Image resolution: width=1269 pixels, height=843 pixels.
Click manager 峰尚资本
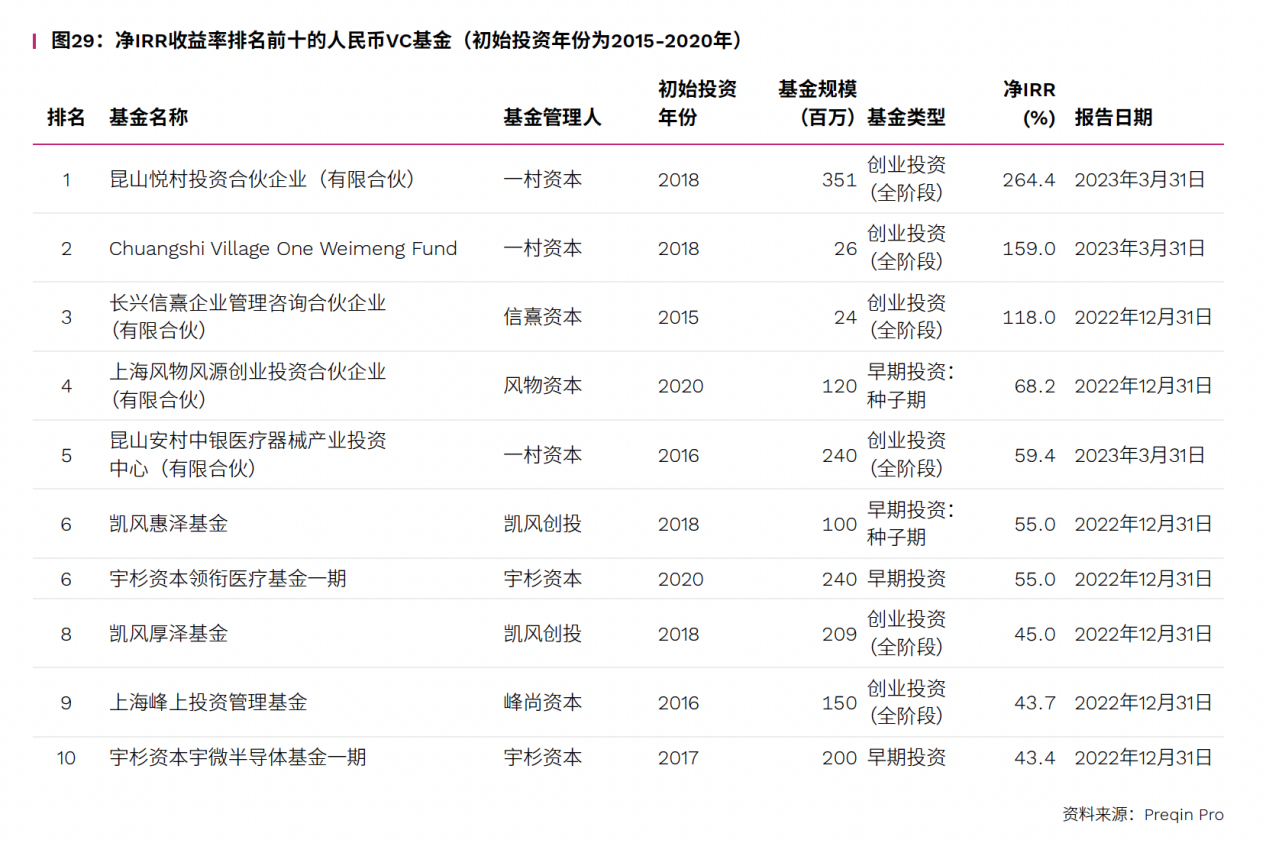coord(542,703)
